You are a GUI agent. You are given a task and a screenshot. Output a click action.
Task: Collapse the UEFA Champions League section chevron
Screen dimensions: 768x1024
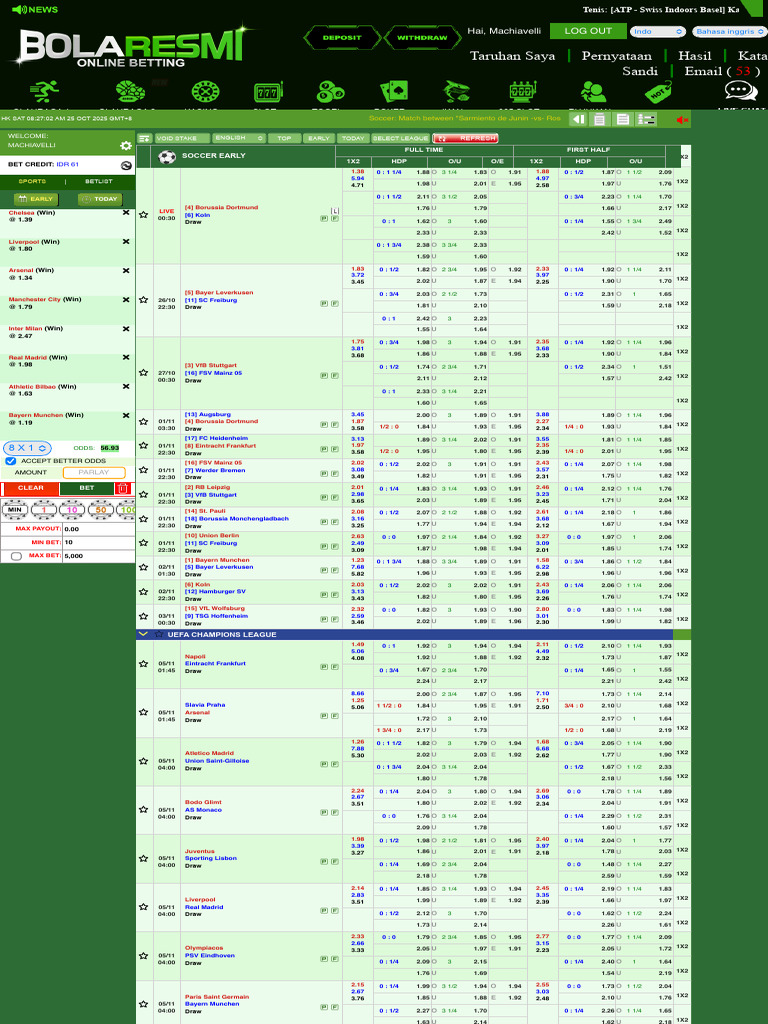click(x=143, y=634)
